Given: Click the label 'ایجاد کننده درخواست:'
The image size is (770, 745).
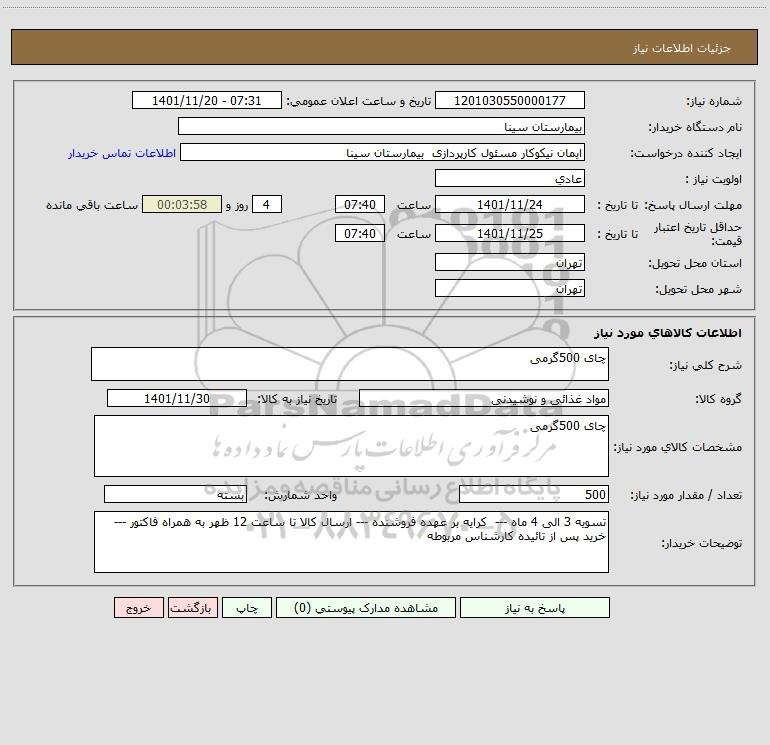Looking at the screenshot, I should click(x=686, y=153).
